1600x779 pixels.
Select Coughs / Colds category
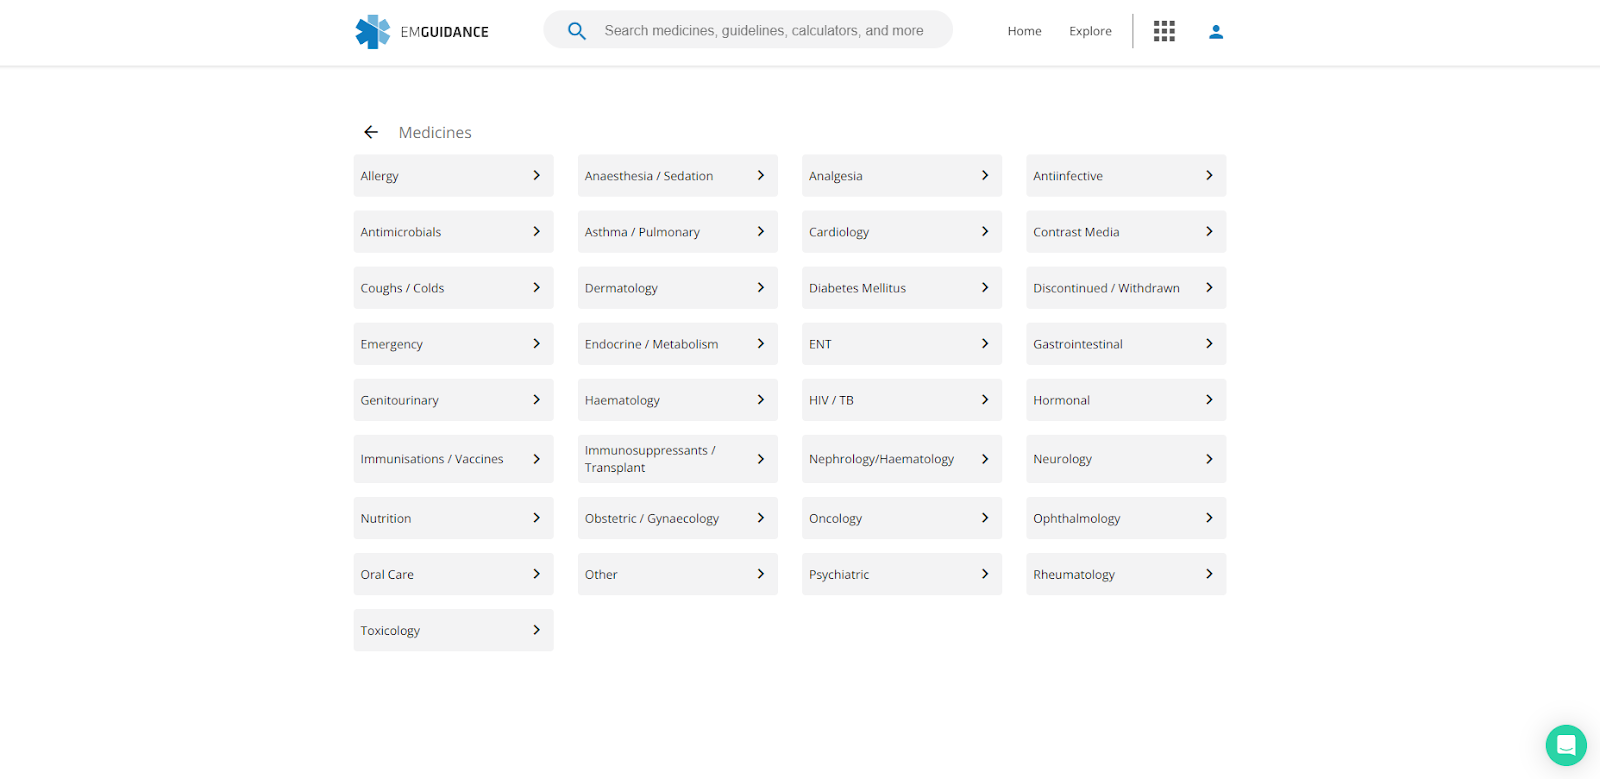[453, 288]
